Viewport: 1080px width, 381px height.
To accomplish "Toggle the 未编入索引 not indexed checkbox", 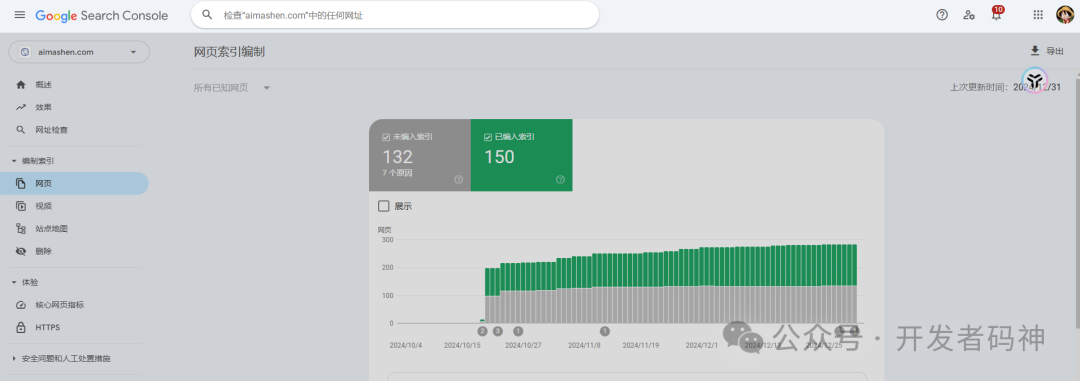I will click(386, 137).
